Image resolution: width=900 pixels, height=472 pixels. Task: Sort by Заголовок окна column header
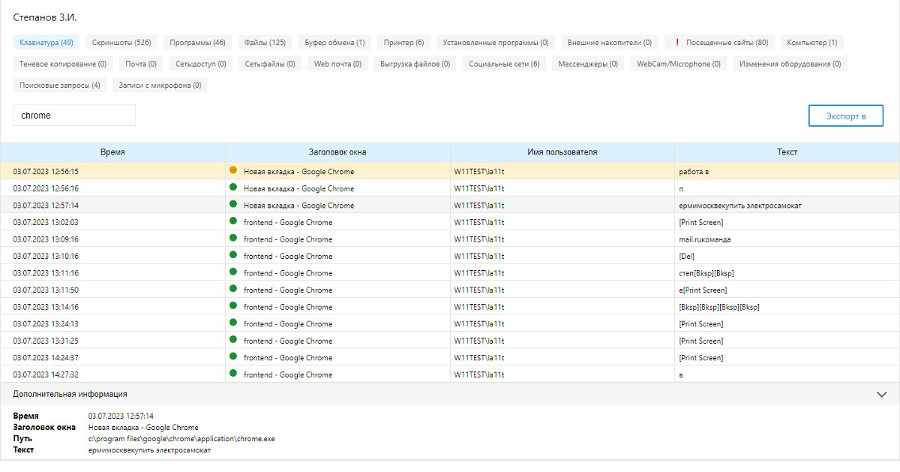click(x=338, y=152)
